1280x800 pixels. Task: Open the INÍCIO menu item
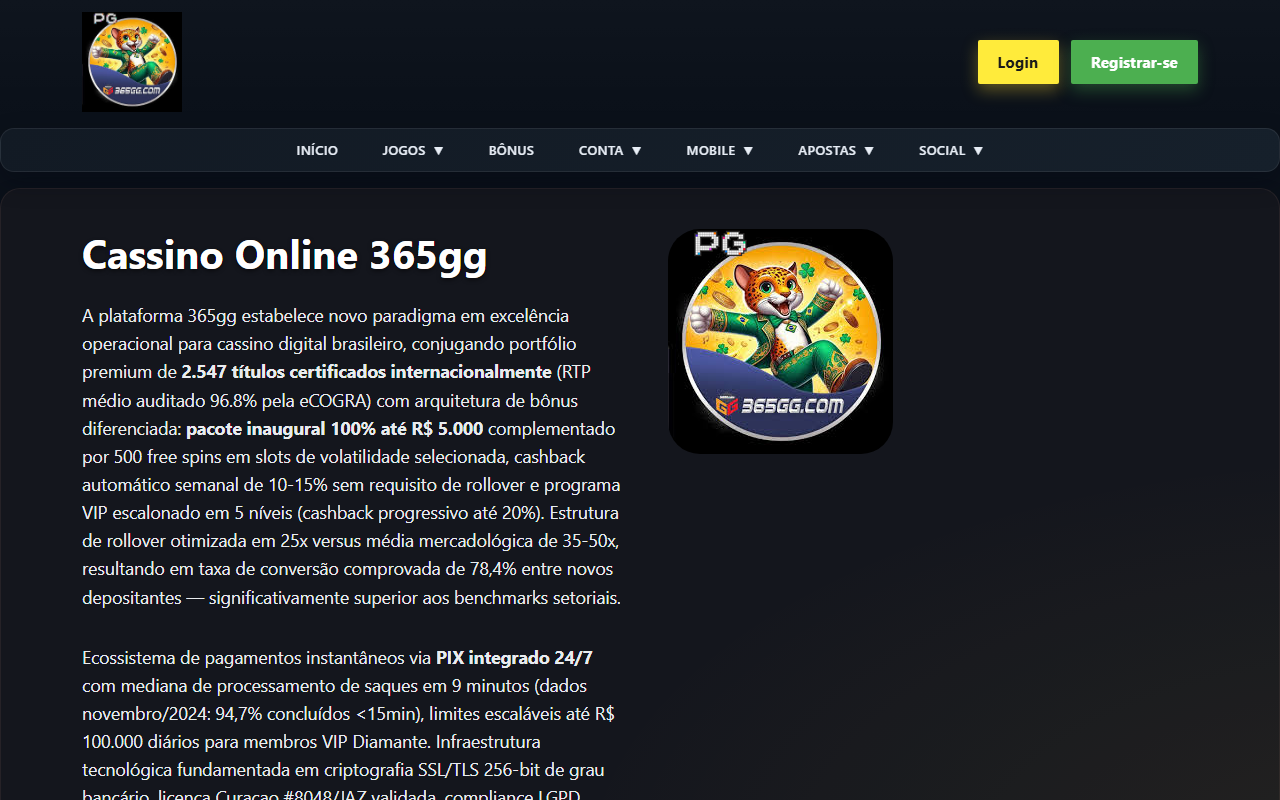pos(317,150)
